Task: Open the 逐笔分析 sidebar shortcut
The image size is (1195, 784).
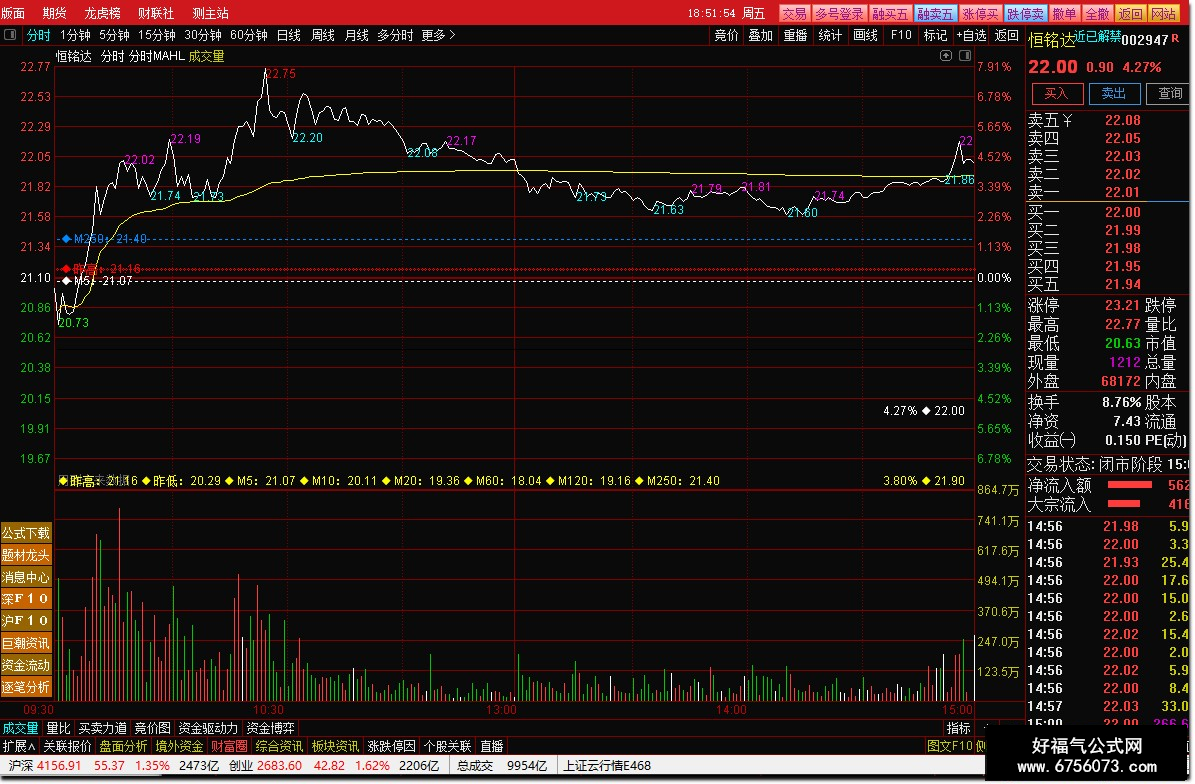Action: 26,687
